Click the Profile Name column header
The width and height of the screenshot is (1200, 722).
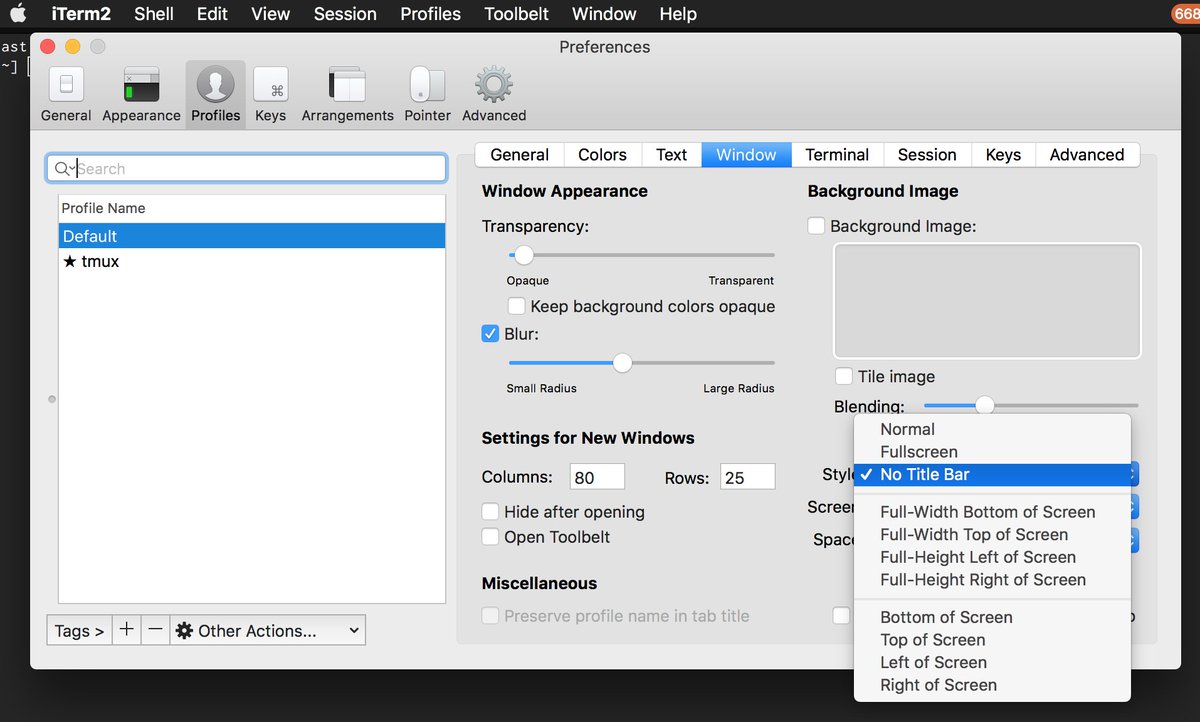click(x=252, y=208)
